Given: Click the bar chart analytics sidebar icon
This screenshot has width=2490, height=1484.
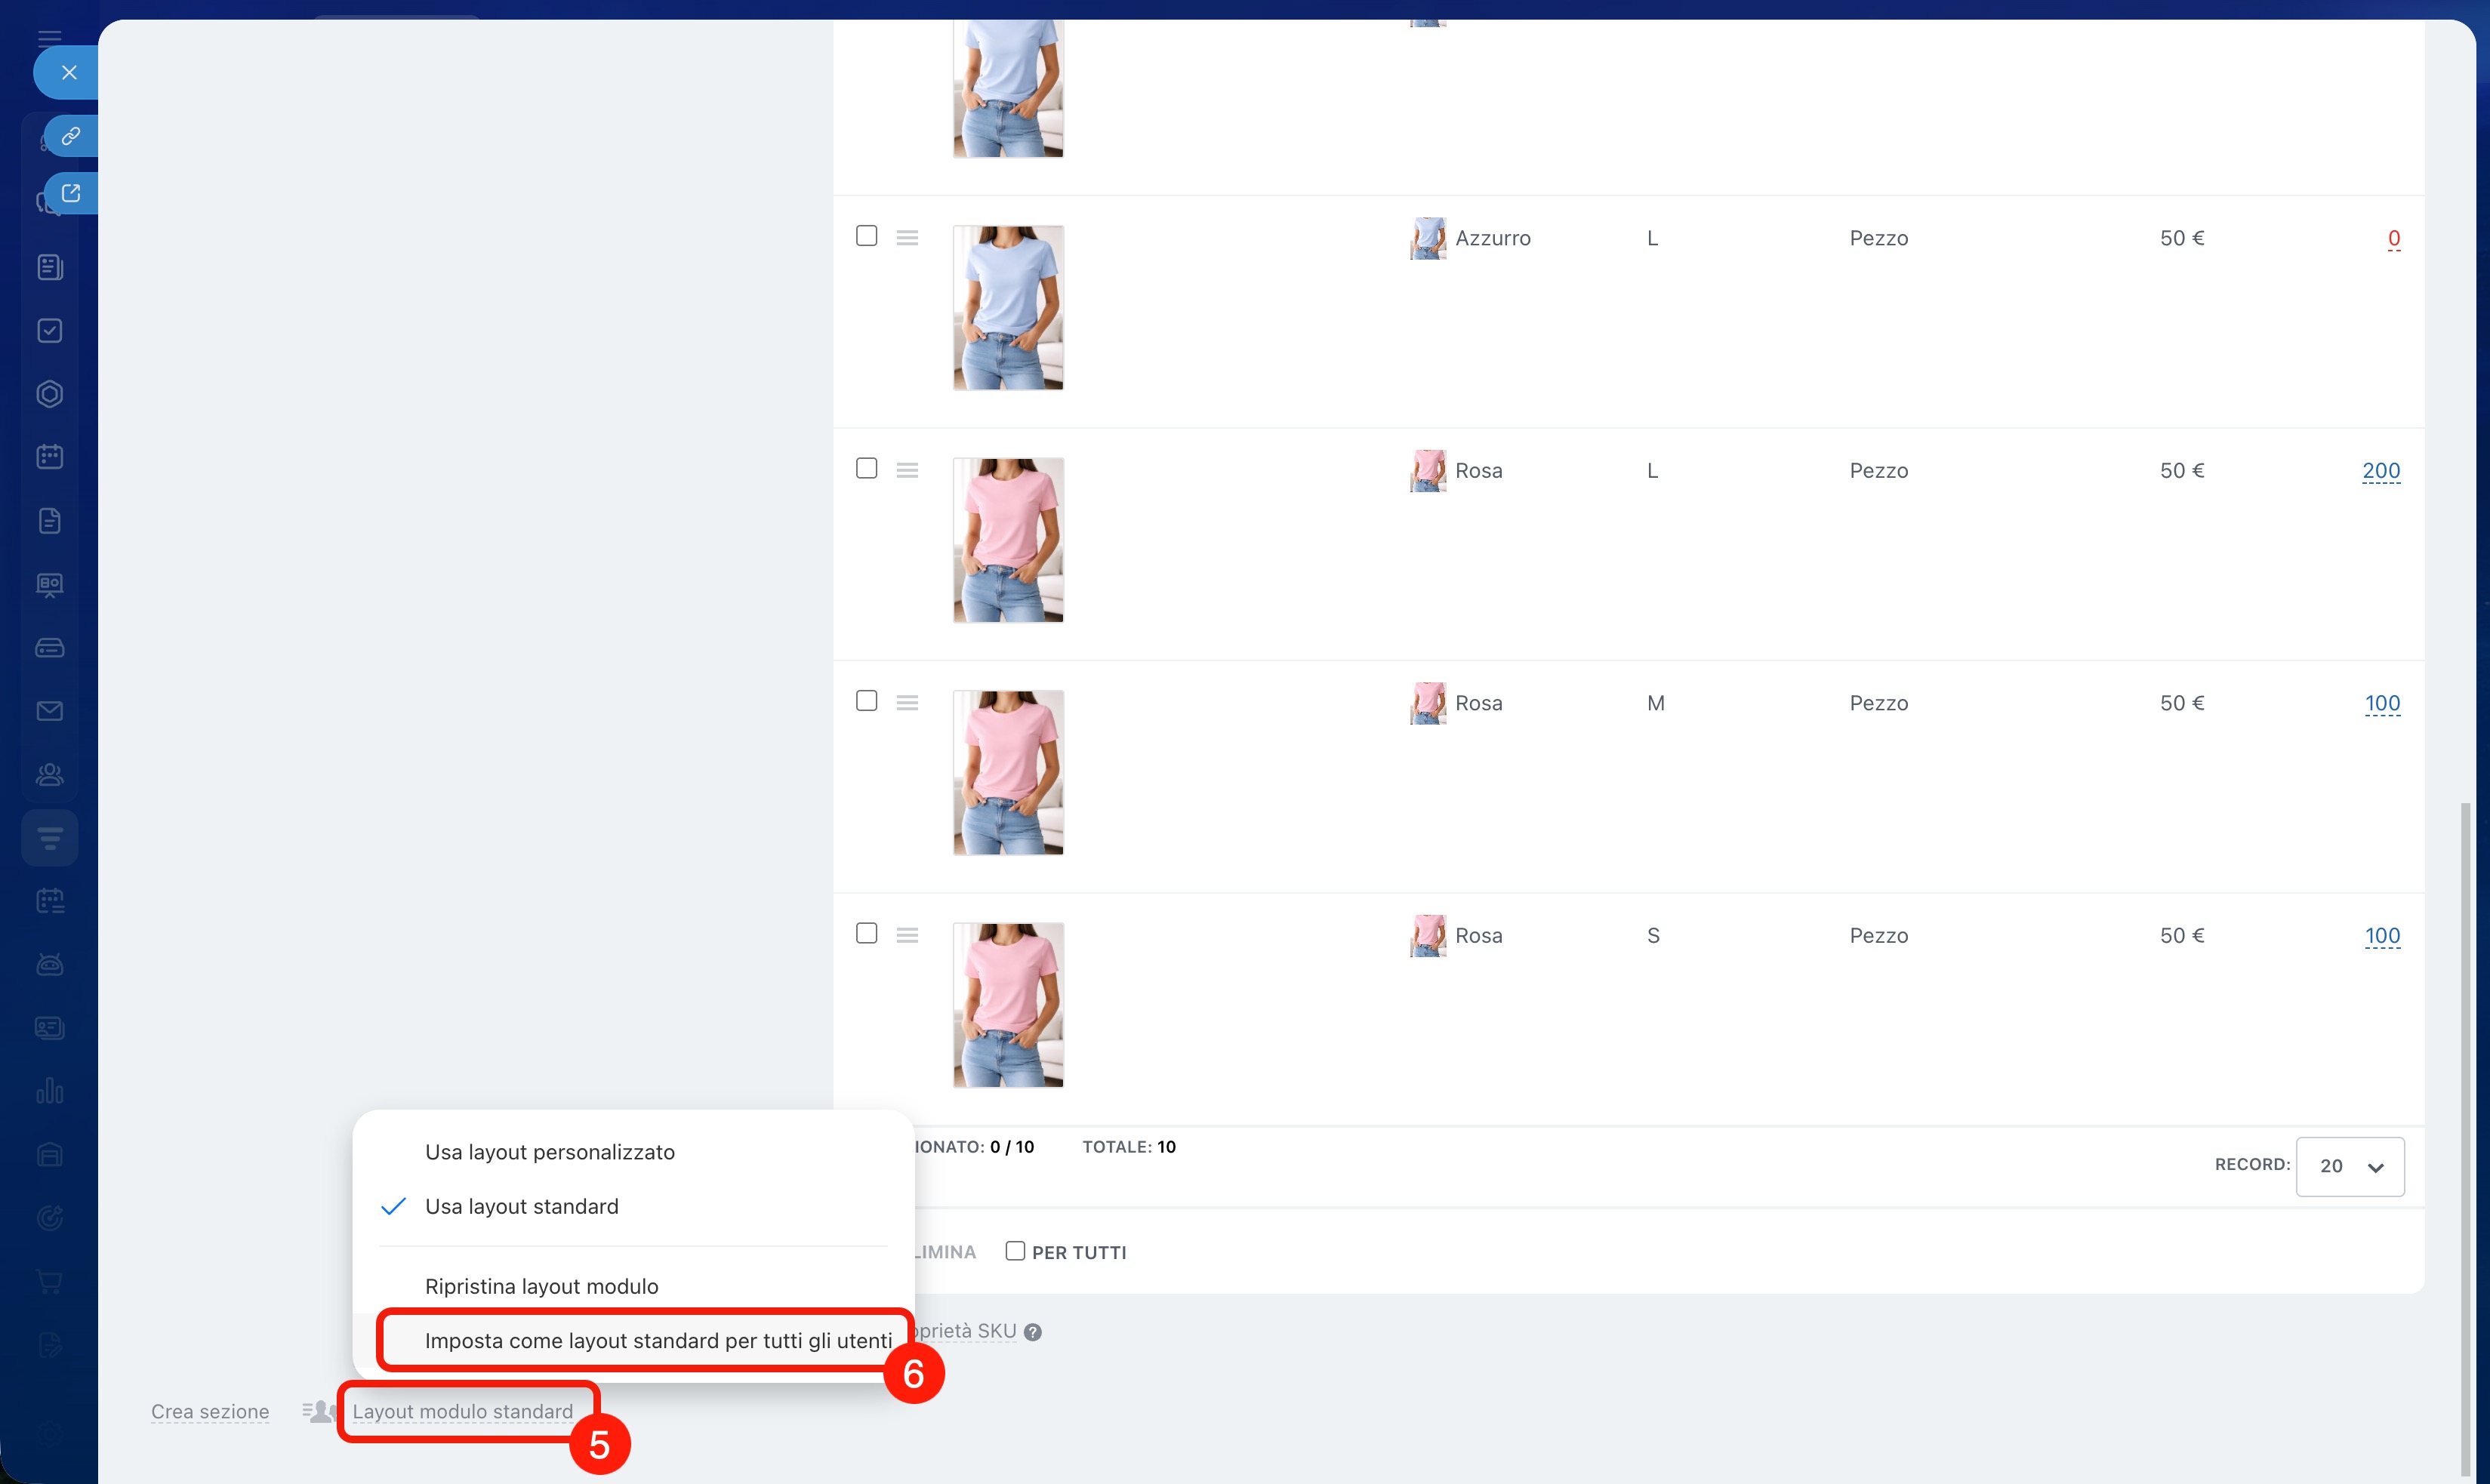Looking at the screenshot, I should 50,1091.
